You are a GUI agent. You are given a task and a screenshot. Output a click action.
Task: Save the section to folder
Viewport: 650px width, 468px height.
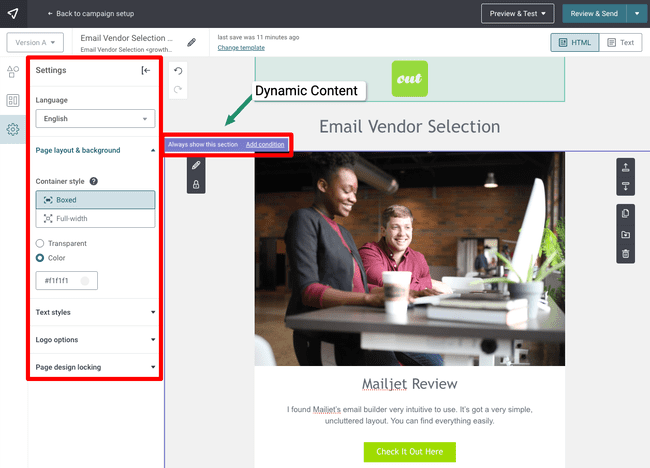(x=626, y=234)
